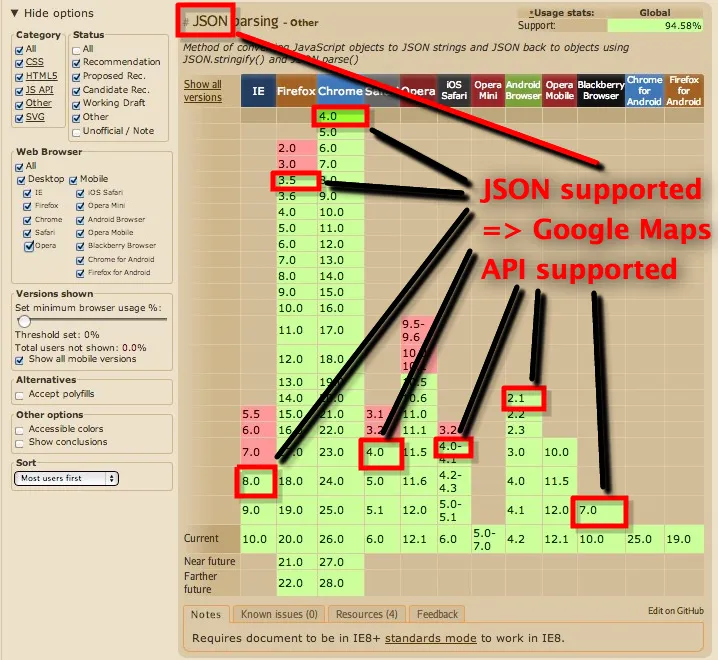Click the Opera Mini 5.0-7.0 cell
This screenshot has width=718, height=660.
(488, 539)
